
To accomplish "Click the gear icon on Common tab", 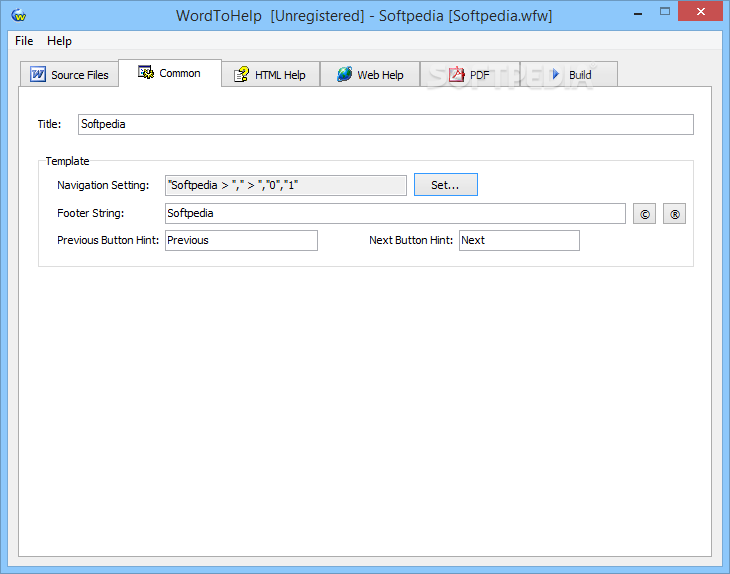I will pyautogui.click(x=146, y=72).
